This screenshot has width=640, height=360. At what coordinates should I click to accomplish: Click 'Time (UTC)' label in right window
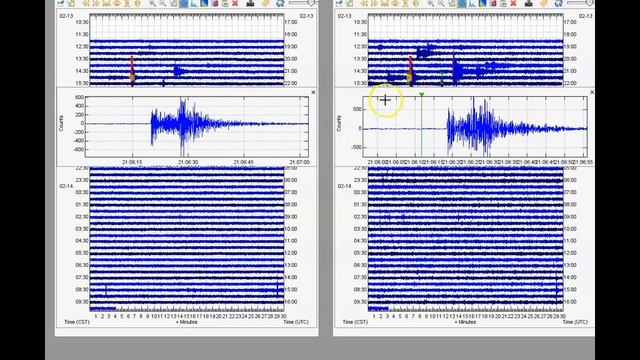(575, 322)
